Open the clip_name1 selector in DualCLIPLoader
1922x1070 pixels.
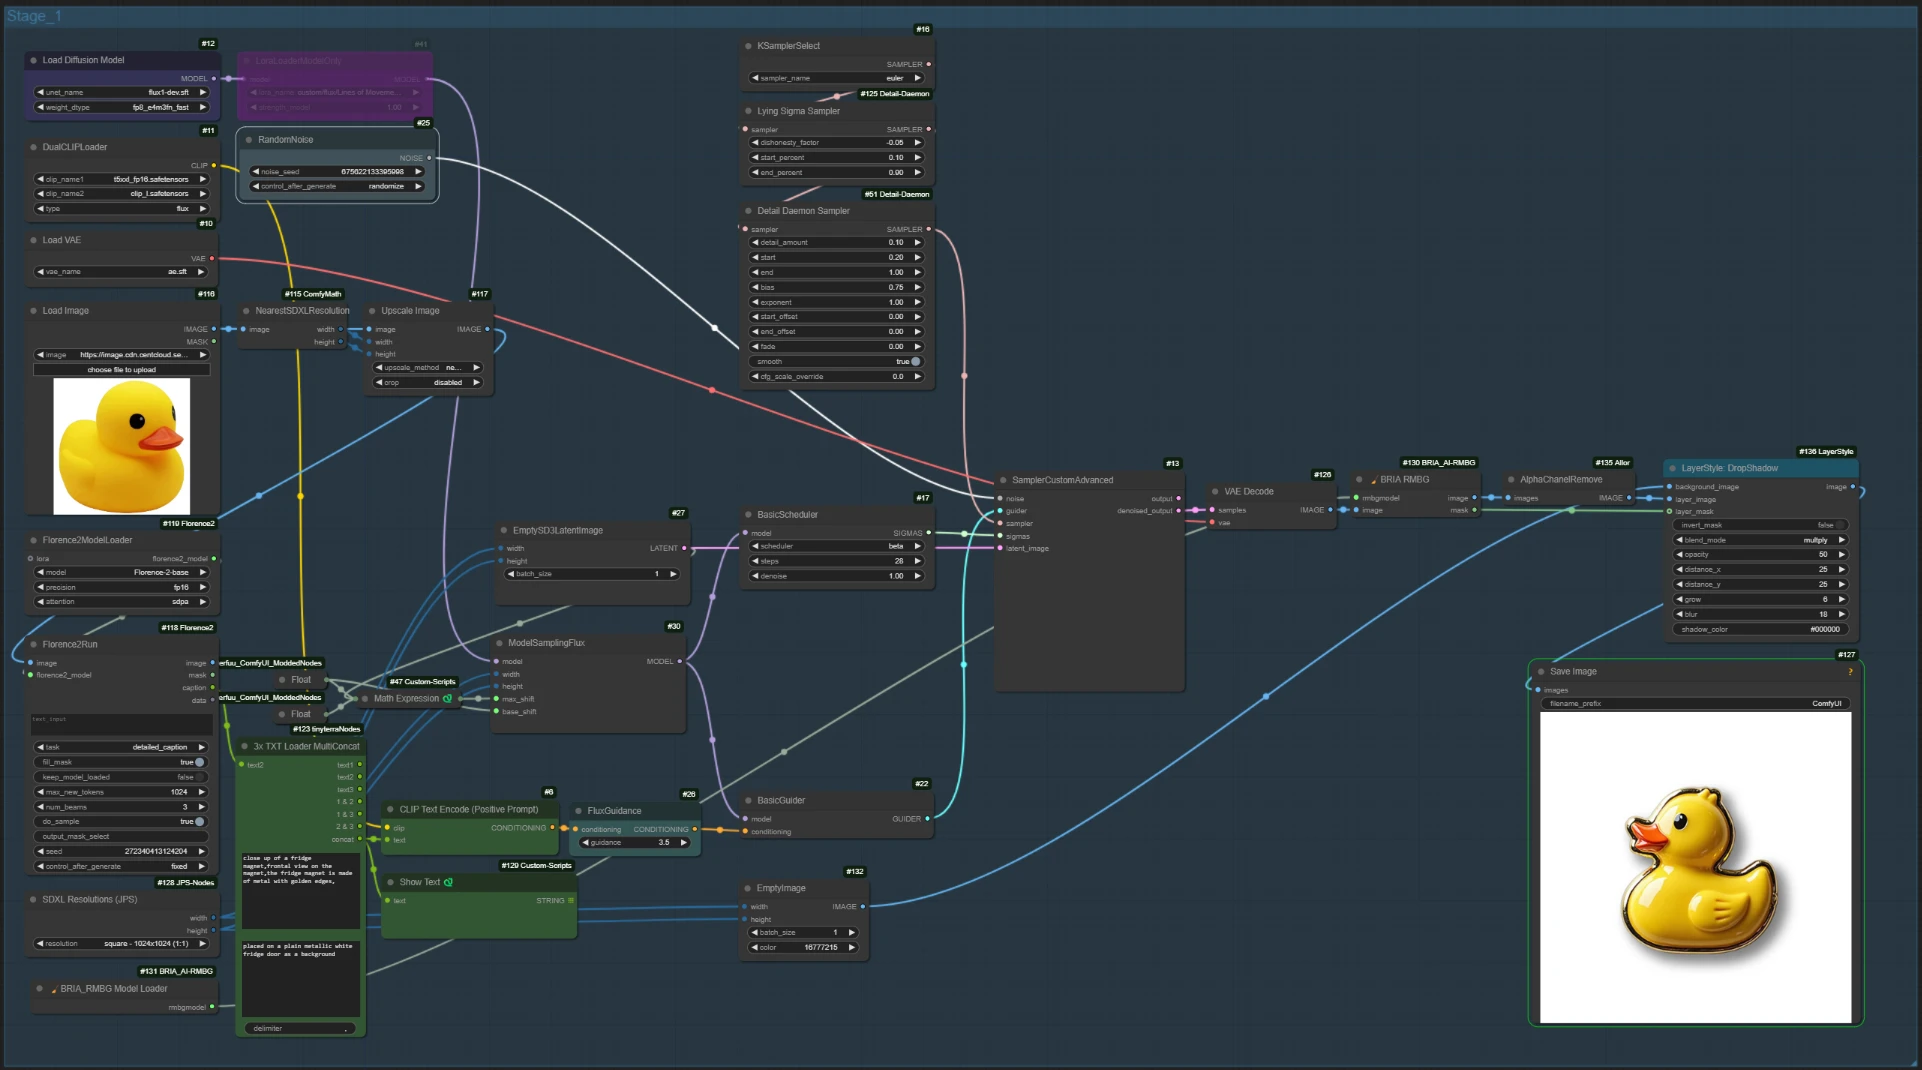coord(121,179)
